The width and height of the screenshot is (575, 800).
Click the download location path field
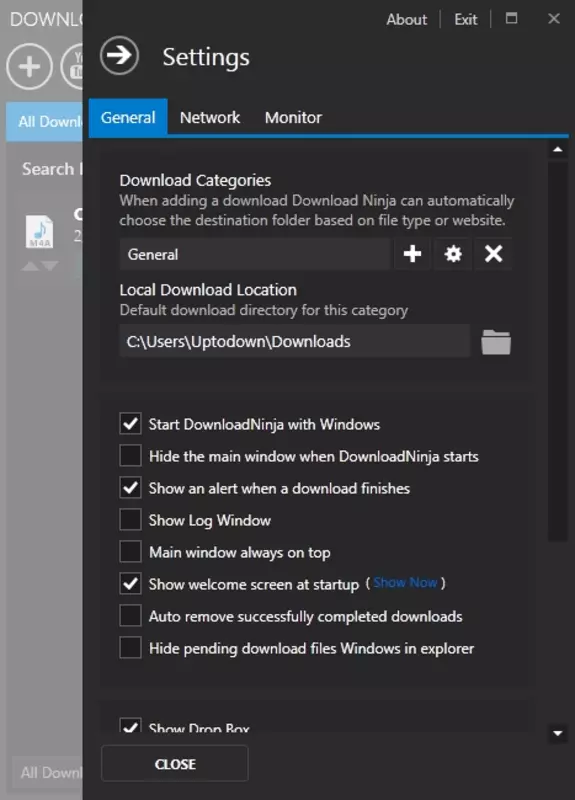tap(294, 341)
